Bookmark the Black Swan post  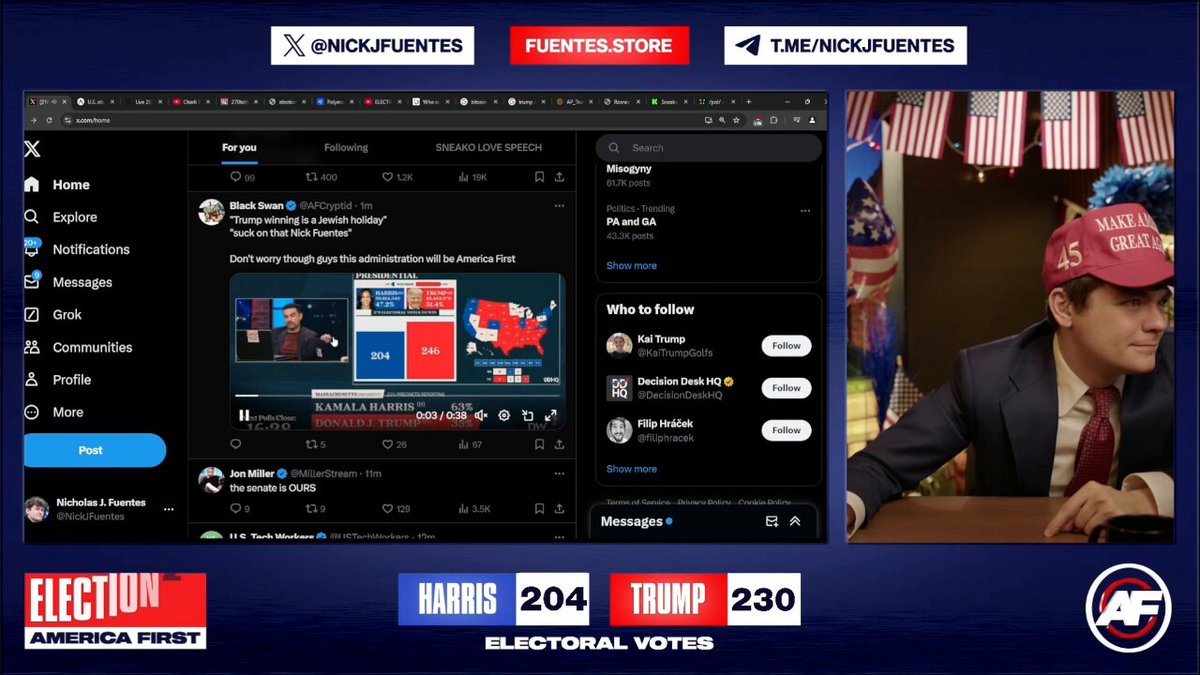tap(538, 444)
